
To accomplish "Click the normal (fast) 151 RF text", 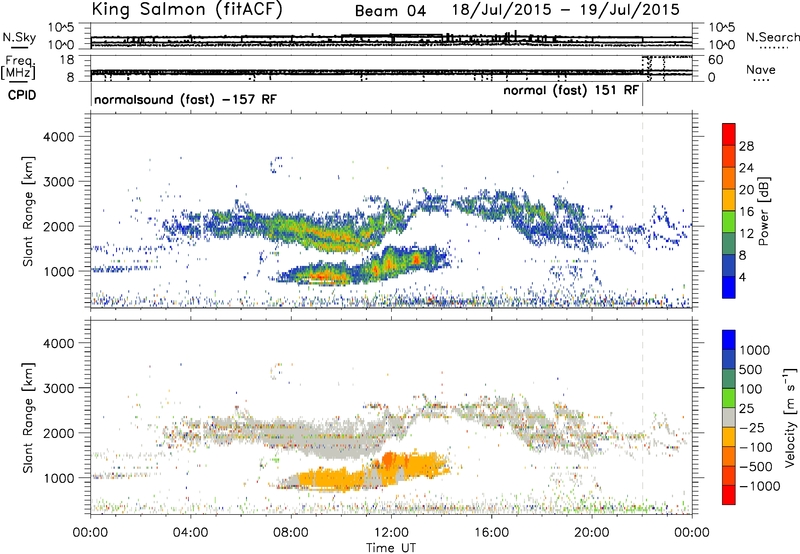I will (570, 91).
